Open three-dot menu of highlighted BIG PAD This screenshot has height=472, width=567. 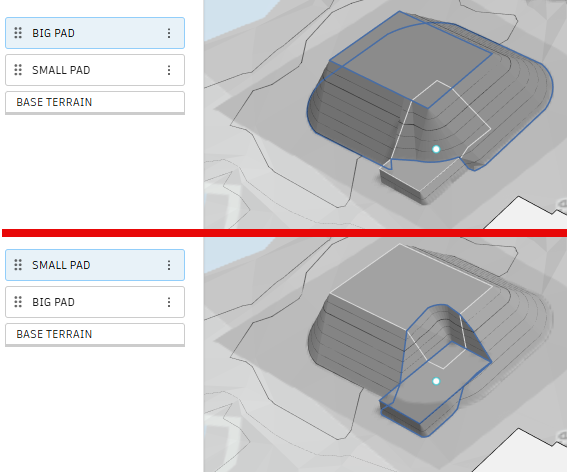pyautogui.click(x=169, y=33)
